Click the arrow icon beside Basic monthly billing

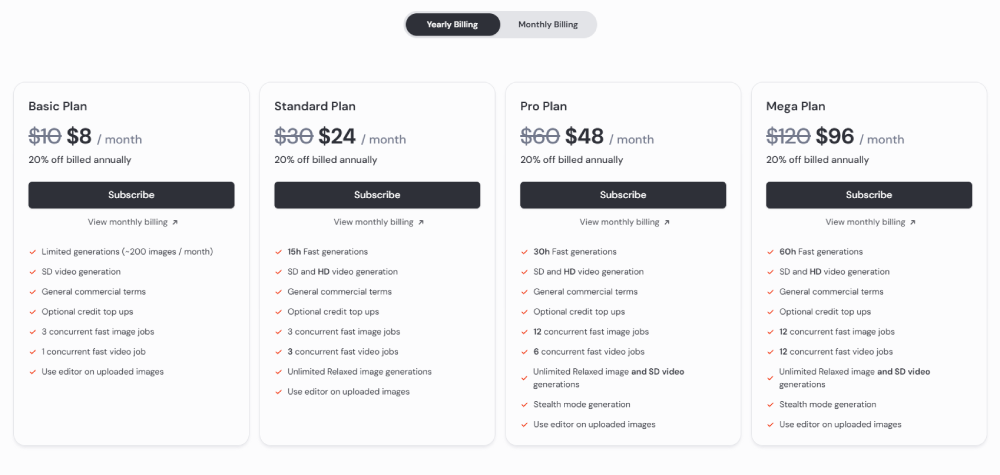point(175,223)
